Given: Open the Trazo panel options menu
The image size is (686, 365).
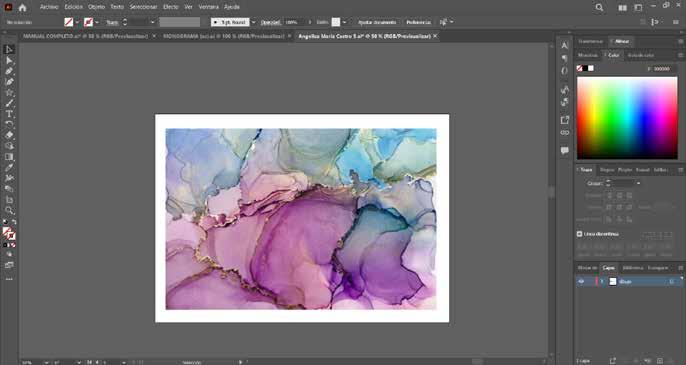Looking at the screenshot, I should tap(680, 170).
